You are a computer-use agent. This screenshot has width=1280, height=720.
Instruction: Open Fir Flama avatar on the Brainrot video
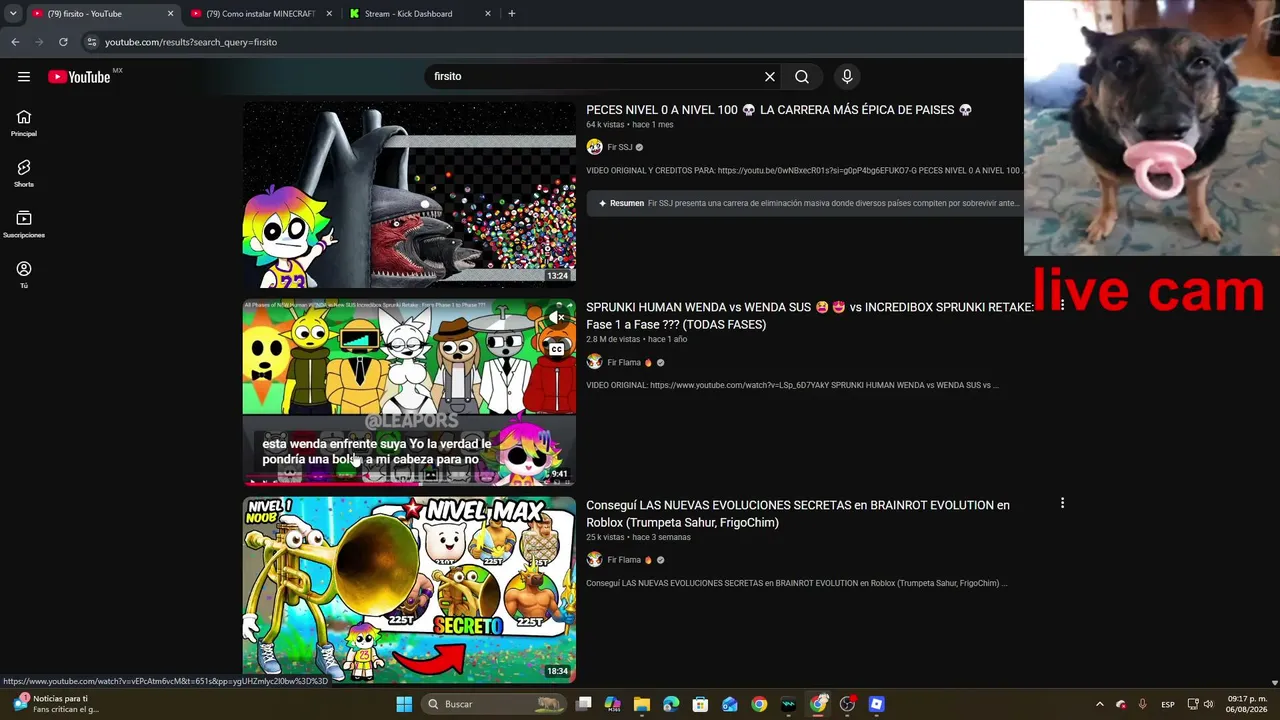tap(594, 560)
